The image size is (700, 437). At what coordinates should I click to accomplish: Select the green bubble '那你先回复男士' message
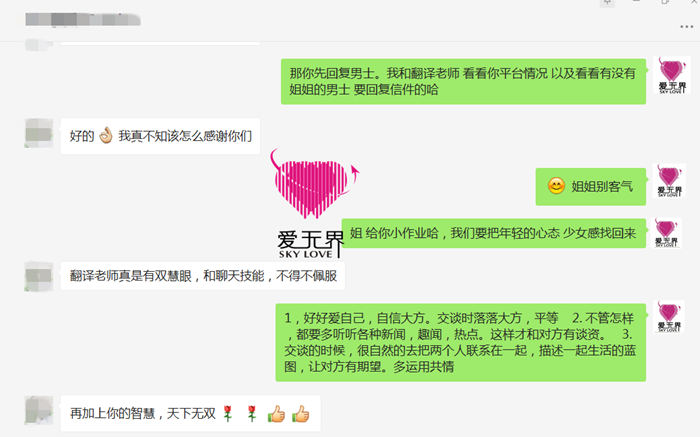point(463,82)
